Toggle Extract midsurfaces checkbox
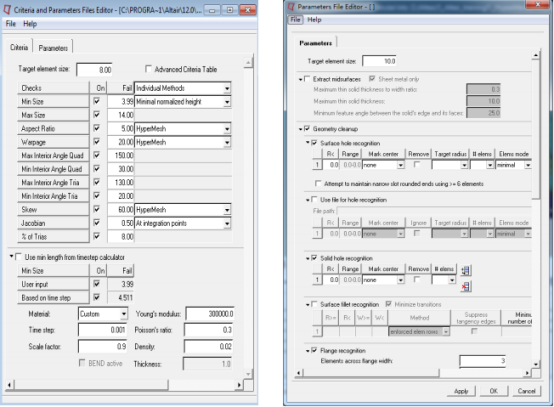554x407 pixels. click(x=307, y=78)
